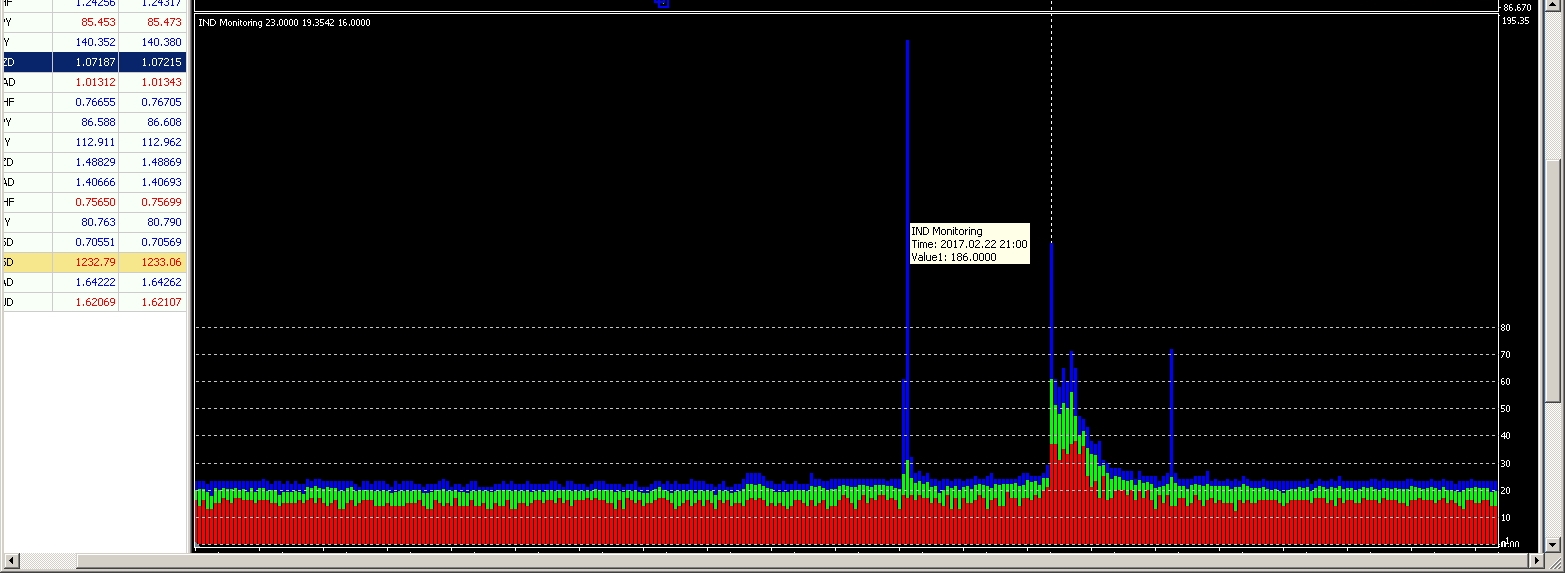Image resolution: width=1565 pixels, height=573 pixels.
Task: Select the 1.48829 bid cell
Action: coord(85,162)
